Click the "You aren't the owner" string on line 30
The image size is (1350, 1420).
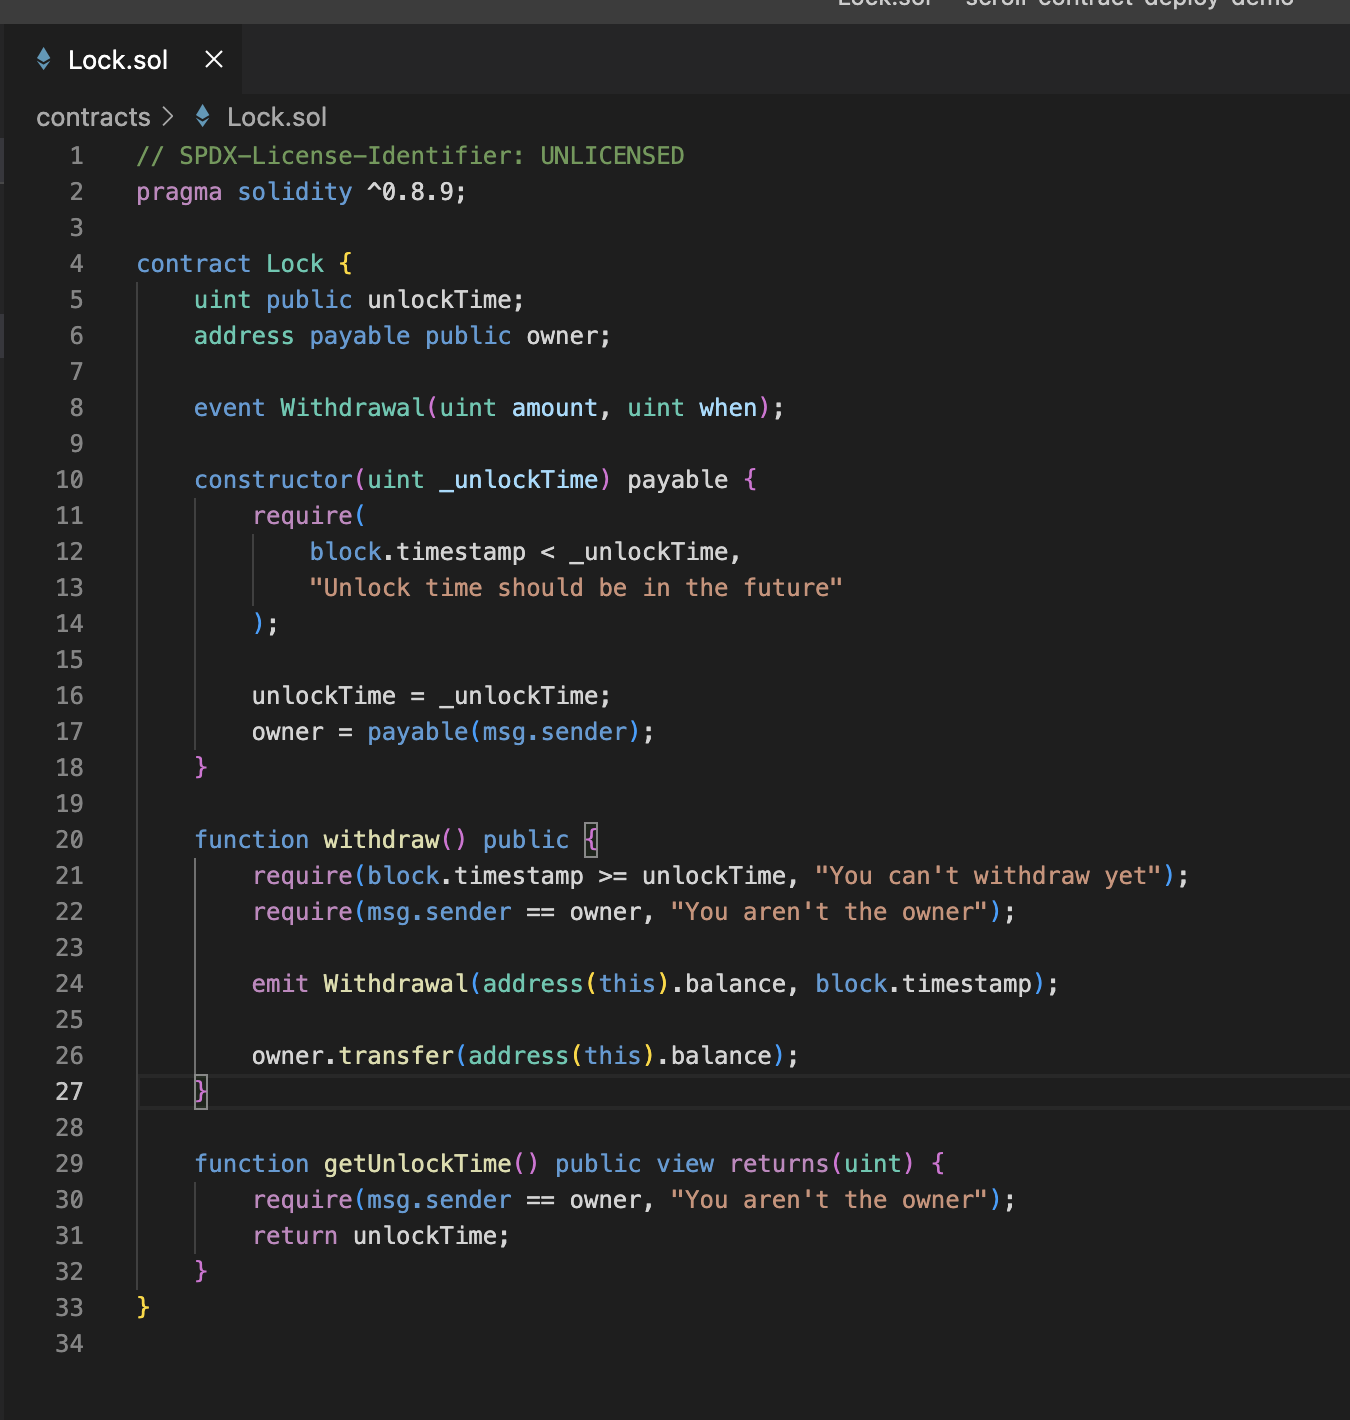pos(829,1200)
